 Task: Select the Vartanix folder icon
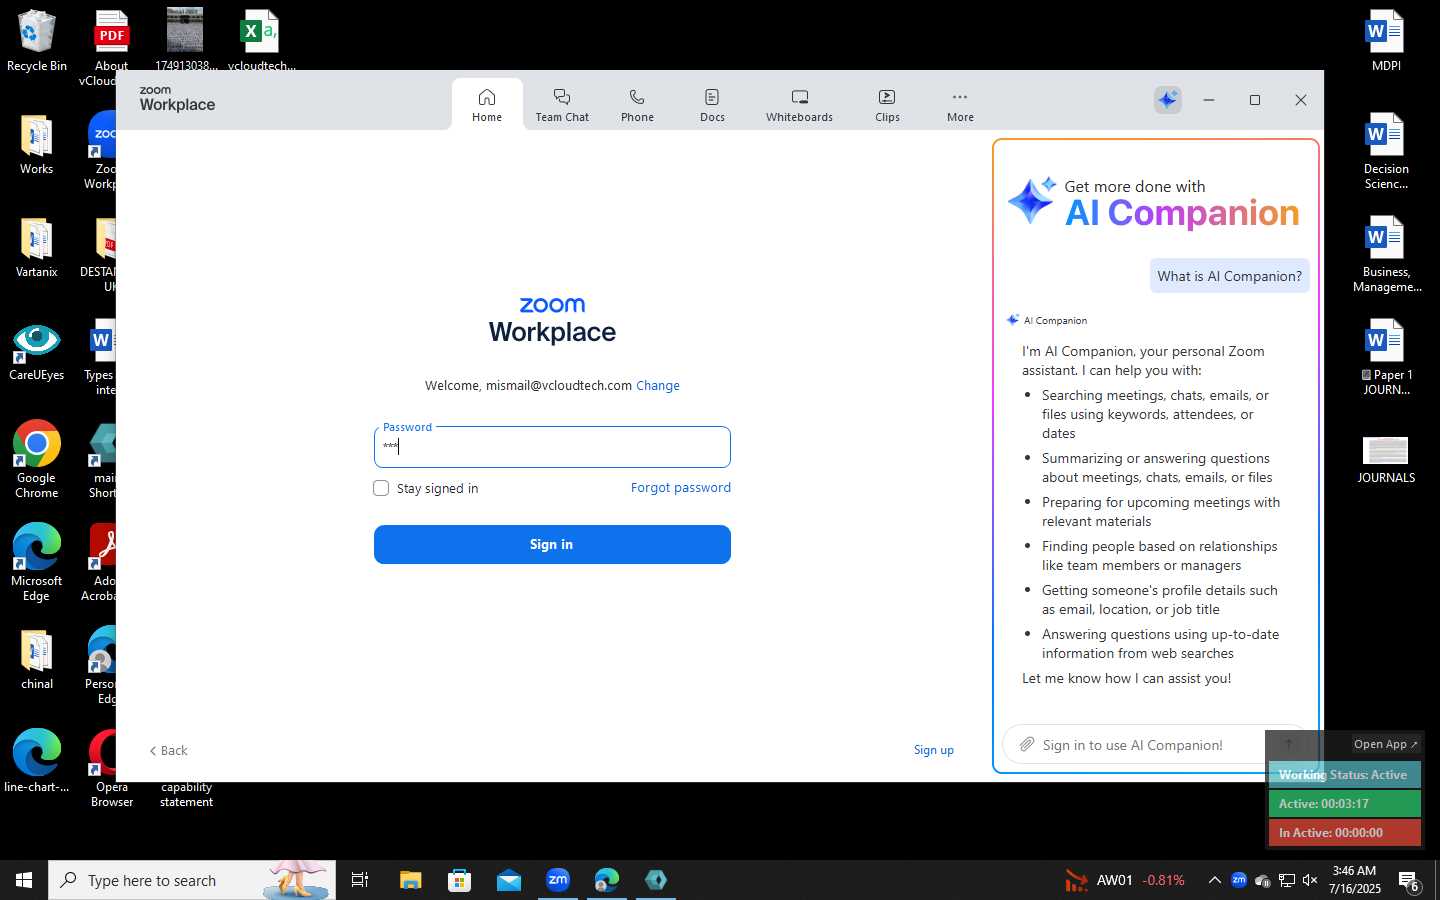tap(37, 249)
